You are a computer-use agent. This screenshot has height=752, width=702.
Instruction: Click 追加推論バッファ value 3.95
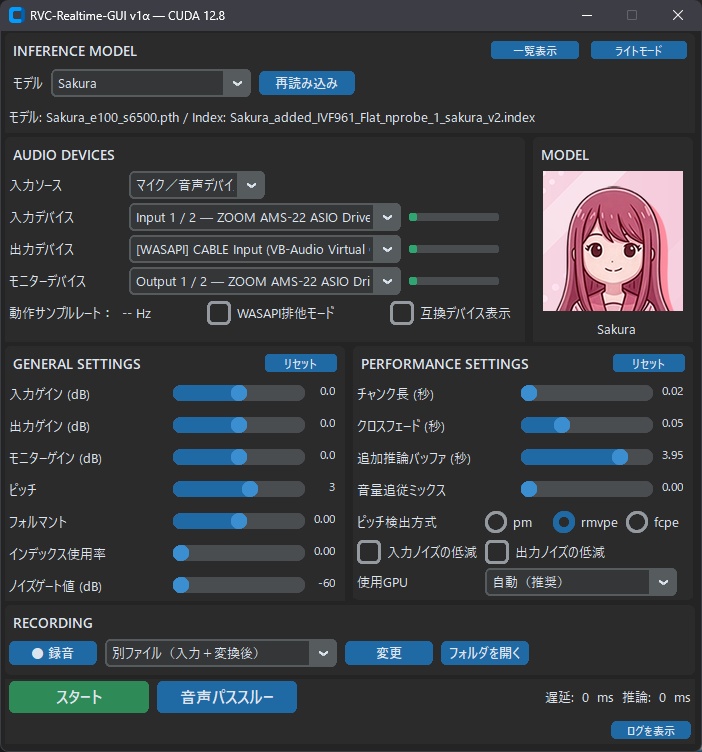coord(672,455)
